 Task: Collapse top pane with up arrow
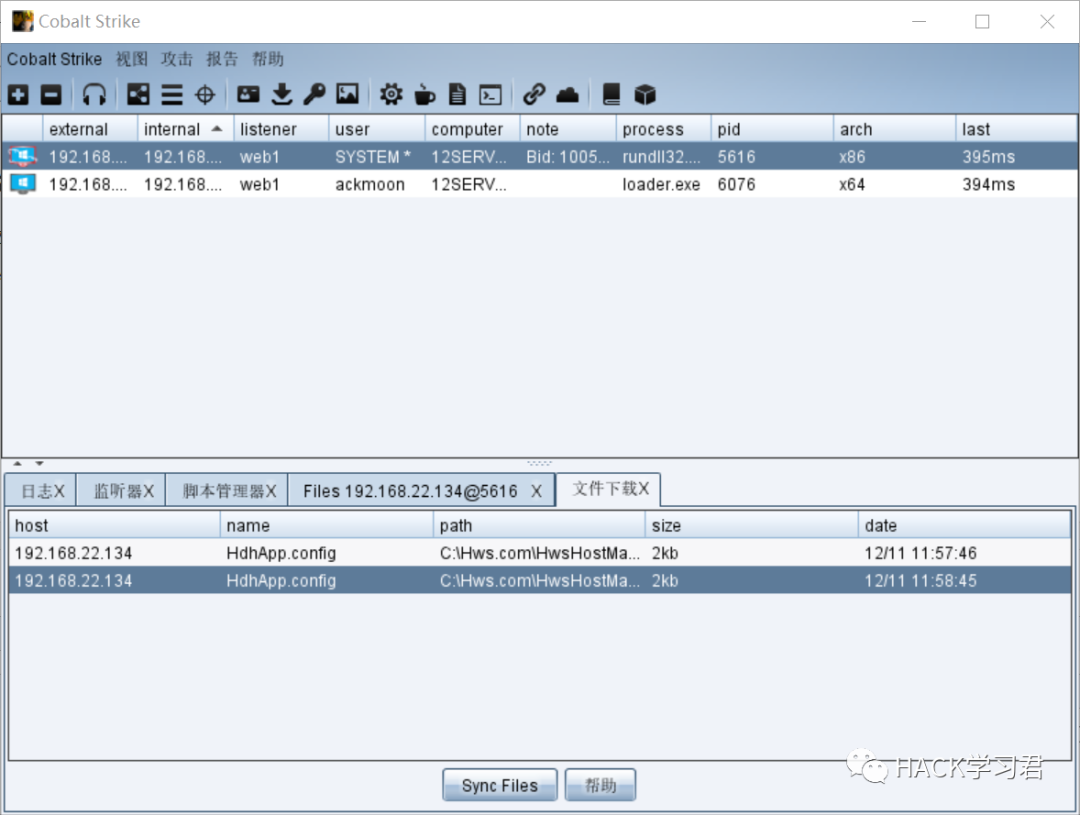[17, 463]
